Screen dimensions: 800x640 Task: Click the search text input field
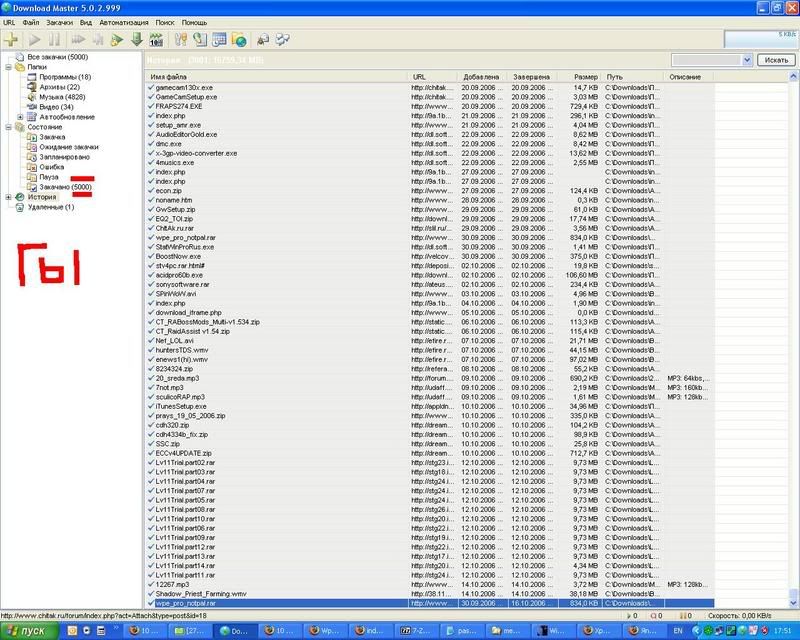pos(707,60)
